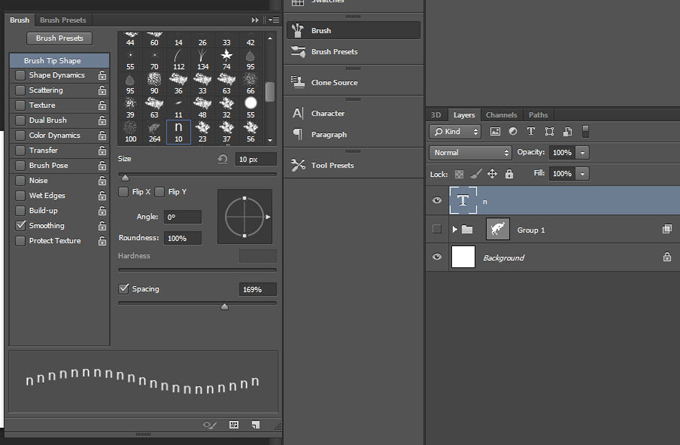Click the Size slider handle
Viewport: 680px width, 445px height.
click(125, 177)
